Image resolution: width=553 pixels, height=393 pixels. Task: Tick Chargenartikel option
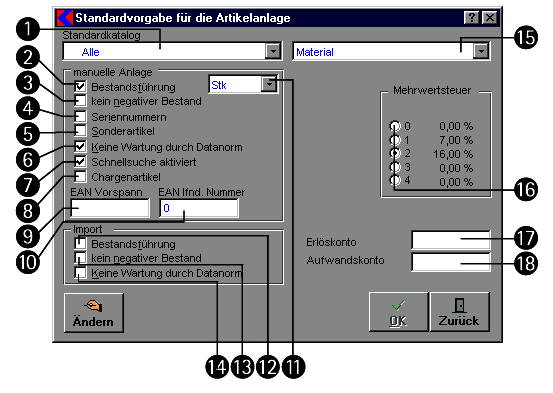[x=80, y=176]
